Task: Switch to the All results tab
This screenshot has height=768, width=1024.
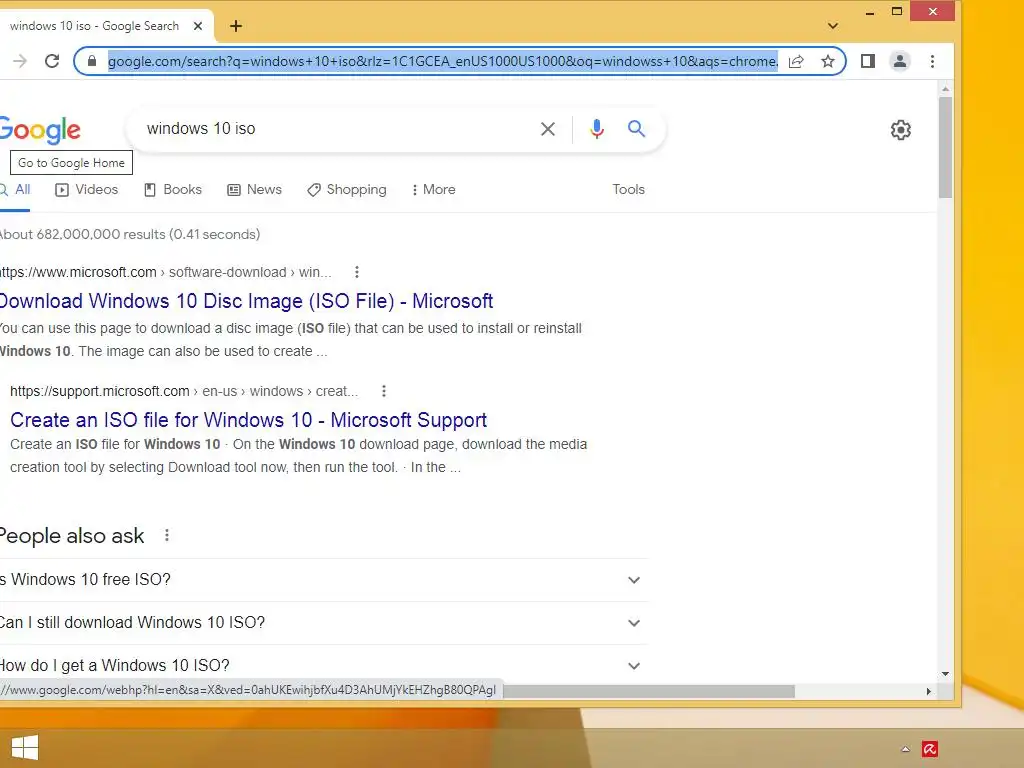Action: 16,189
